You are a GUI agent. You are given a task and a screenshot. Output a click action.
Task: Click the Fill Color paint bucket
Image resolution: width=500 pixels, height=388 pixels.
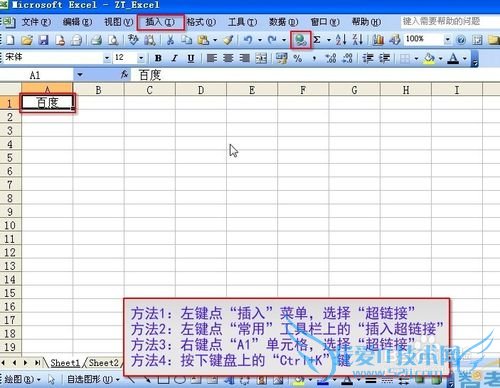pos(429,59)
